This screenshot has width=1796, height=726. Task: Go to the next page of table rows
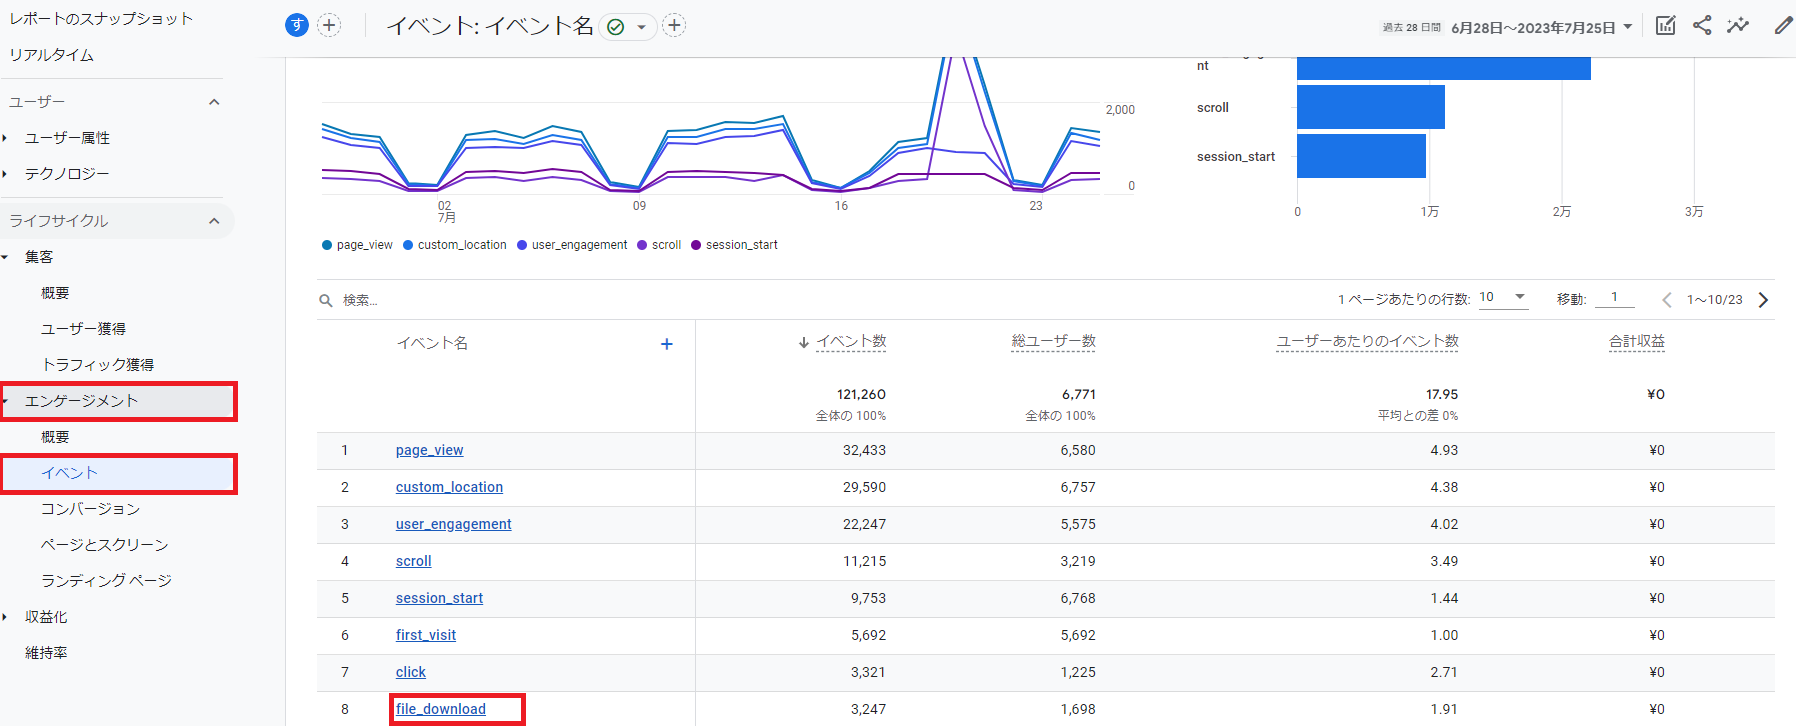click(x=1763, y=300)
